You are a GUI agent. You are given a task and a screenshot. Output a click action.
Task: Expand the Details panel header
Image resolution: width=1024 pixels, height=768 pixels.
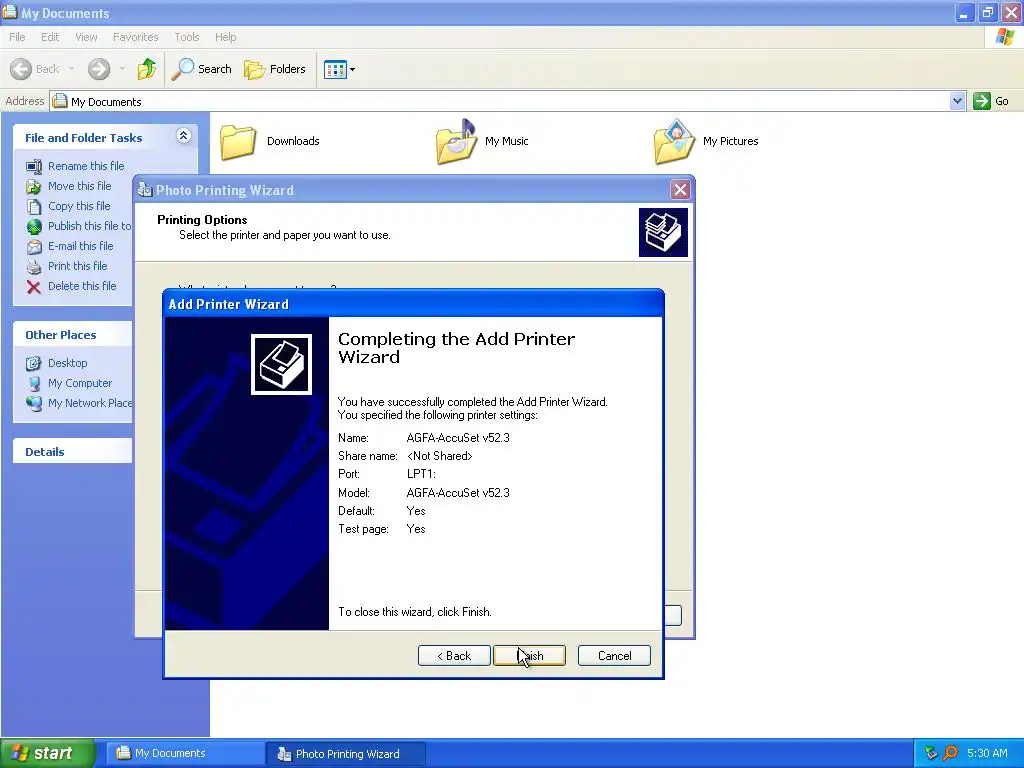pos(72,451)
